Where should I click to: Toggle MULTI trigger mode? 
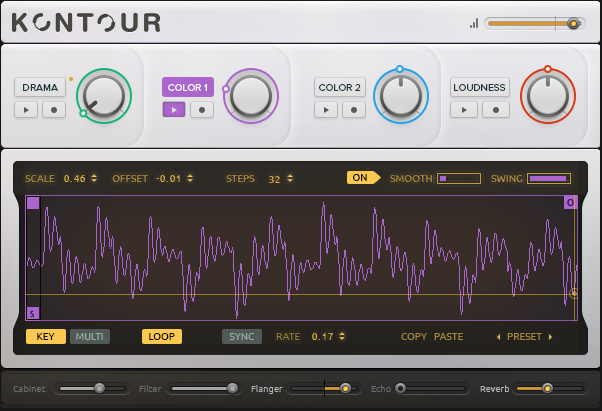pos(90,337)
